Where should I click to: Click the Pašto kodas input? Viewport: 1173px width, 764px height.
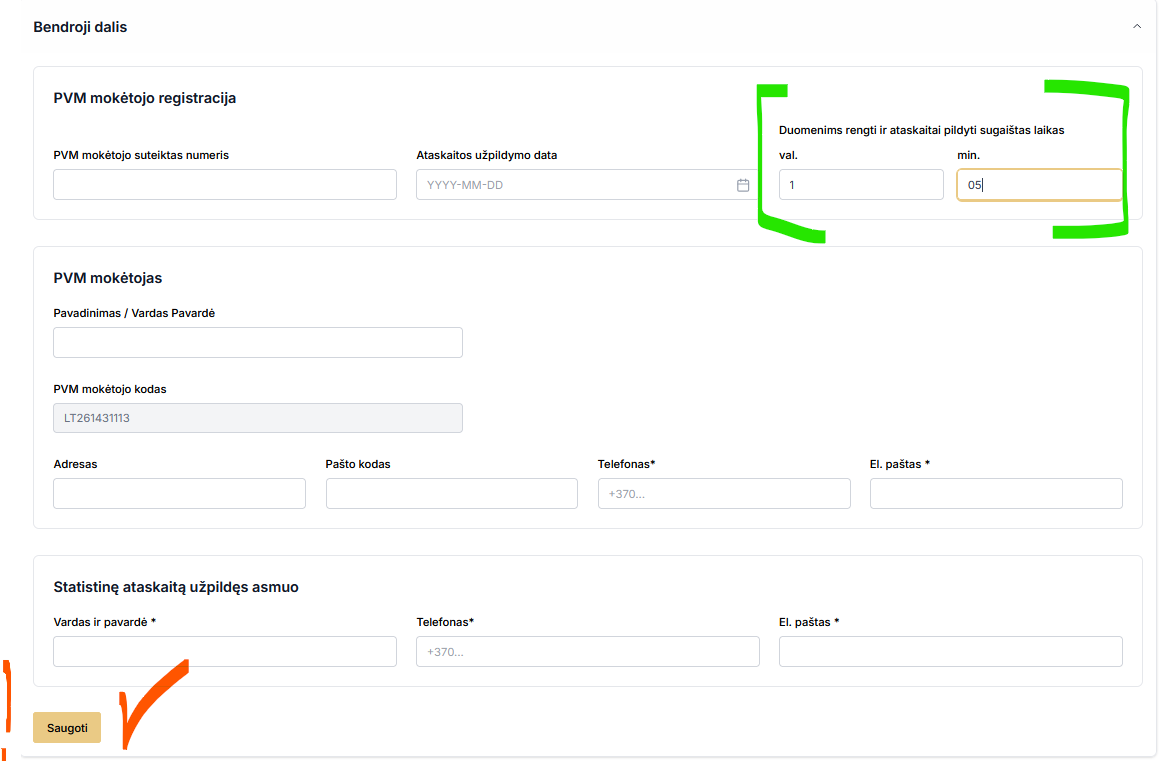click(x=452, y=493)
